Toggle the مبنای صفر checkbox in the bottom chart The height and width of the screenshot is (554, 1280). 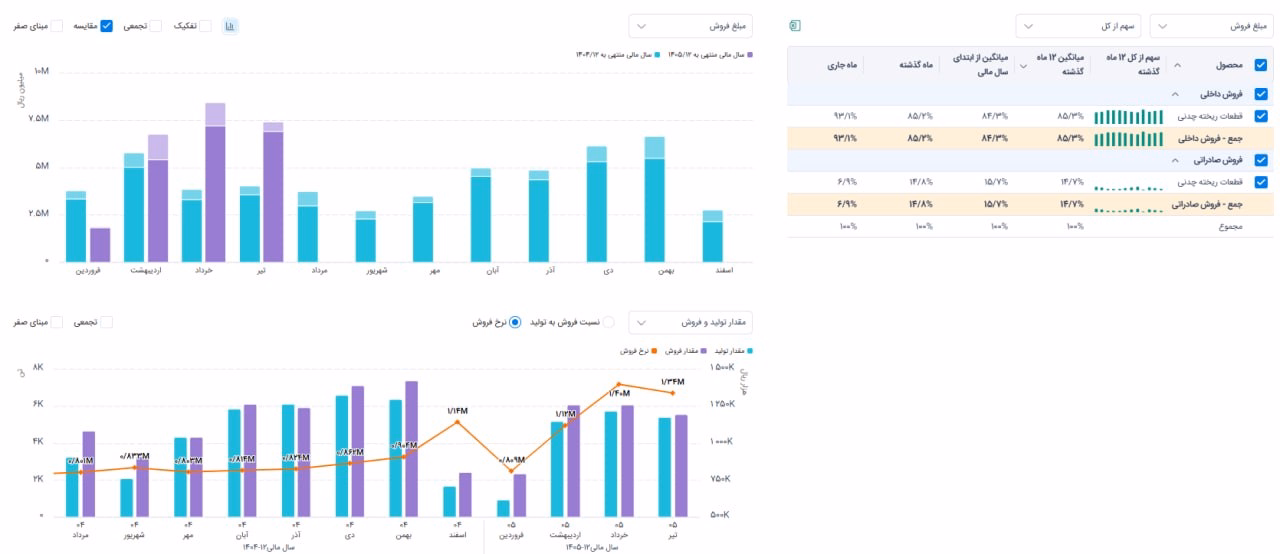pyautogui.click(x=56, y=322)
